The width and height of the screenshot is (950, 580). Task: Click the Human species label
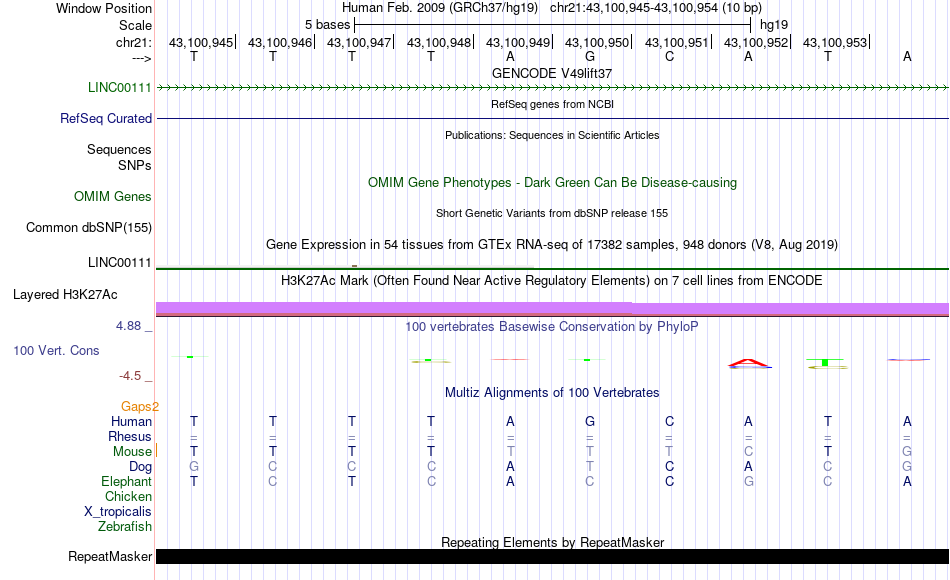tap(131, 421)
